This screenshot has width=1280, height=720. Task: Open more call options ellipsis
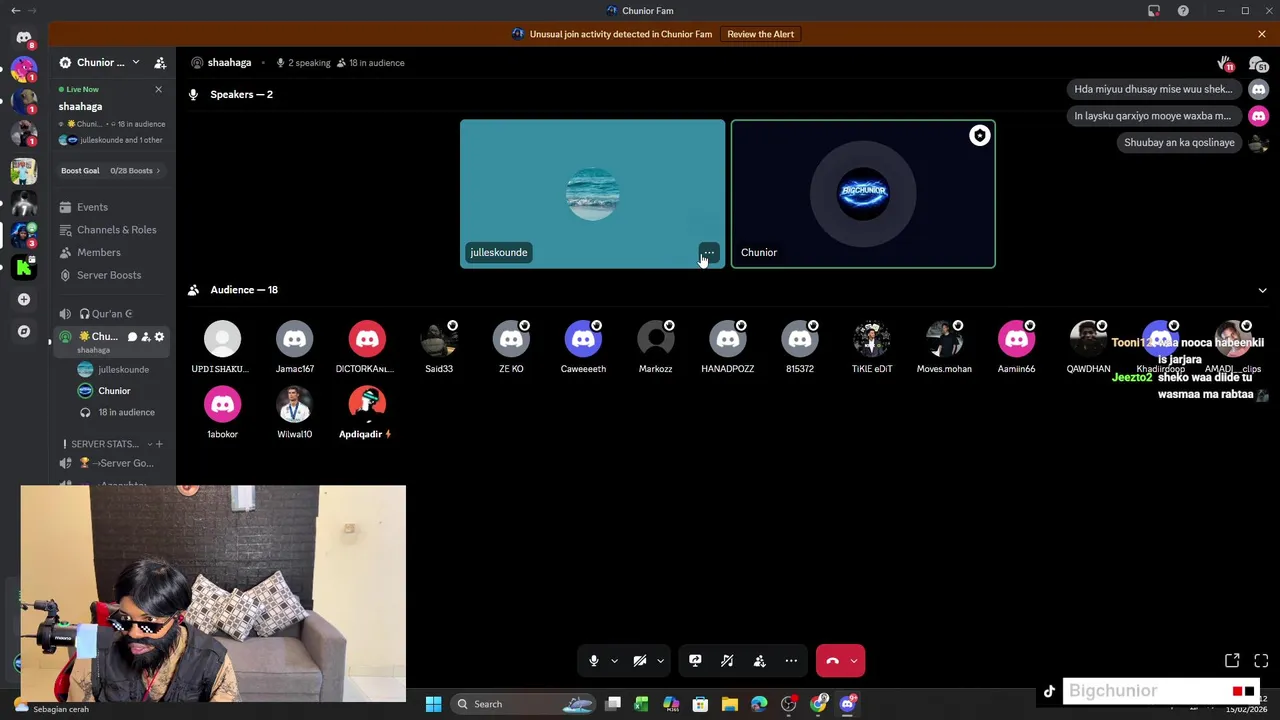(x=791, y=661)
